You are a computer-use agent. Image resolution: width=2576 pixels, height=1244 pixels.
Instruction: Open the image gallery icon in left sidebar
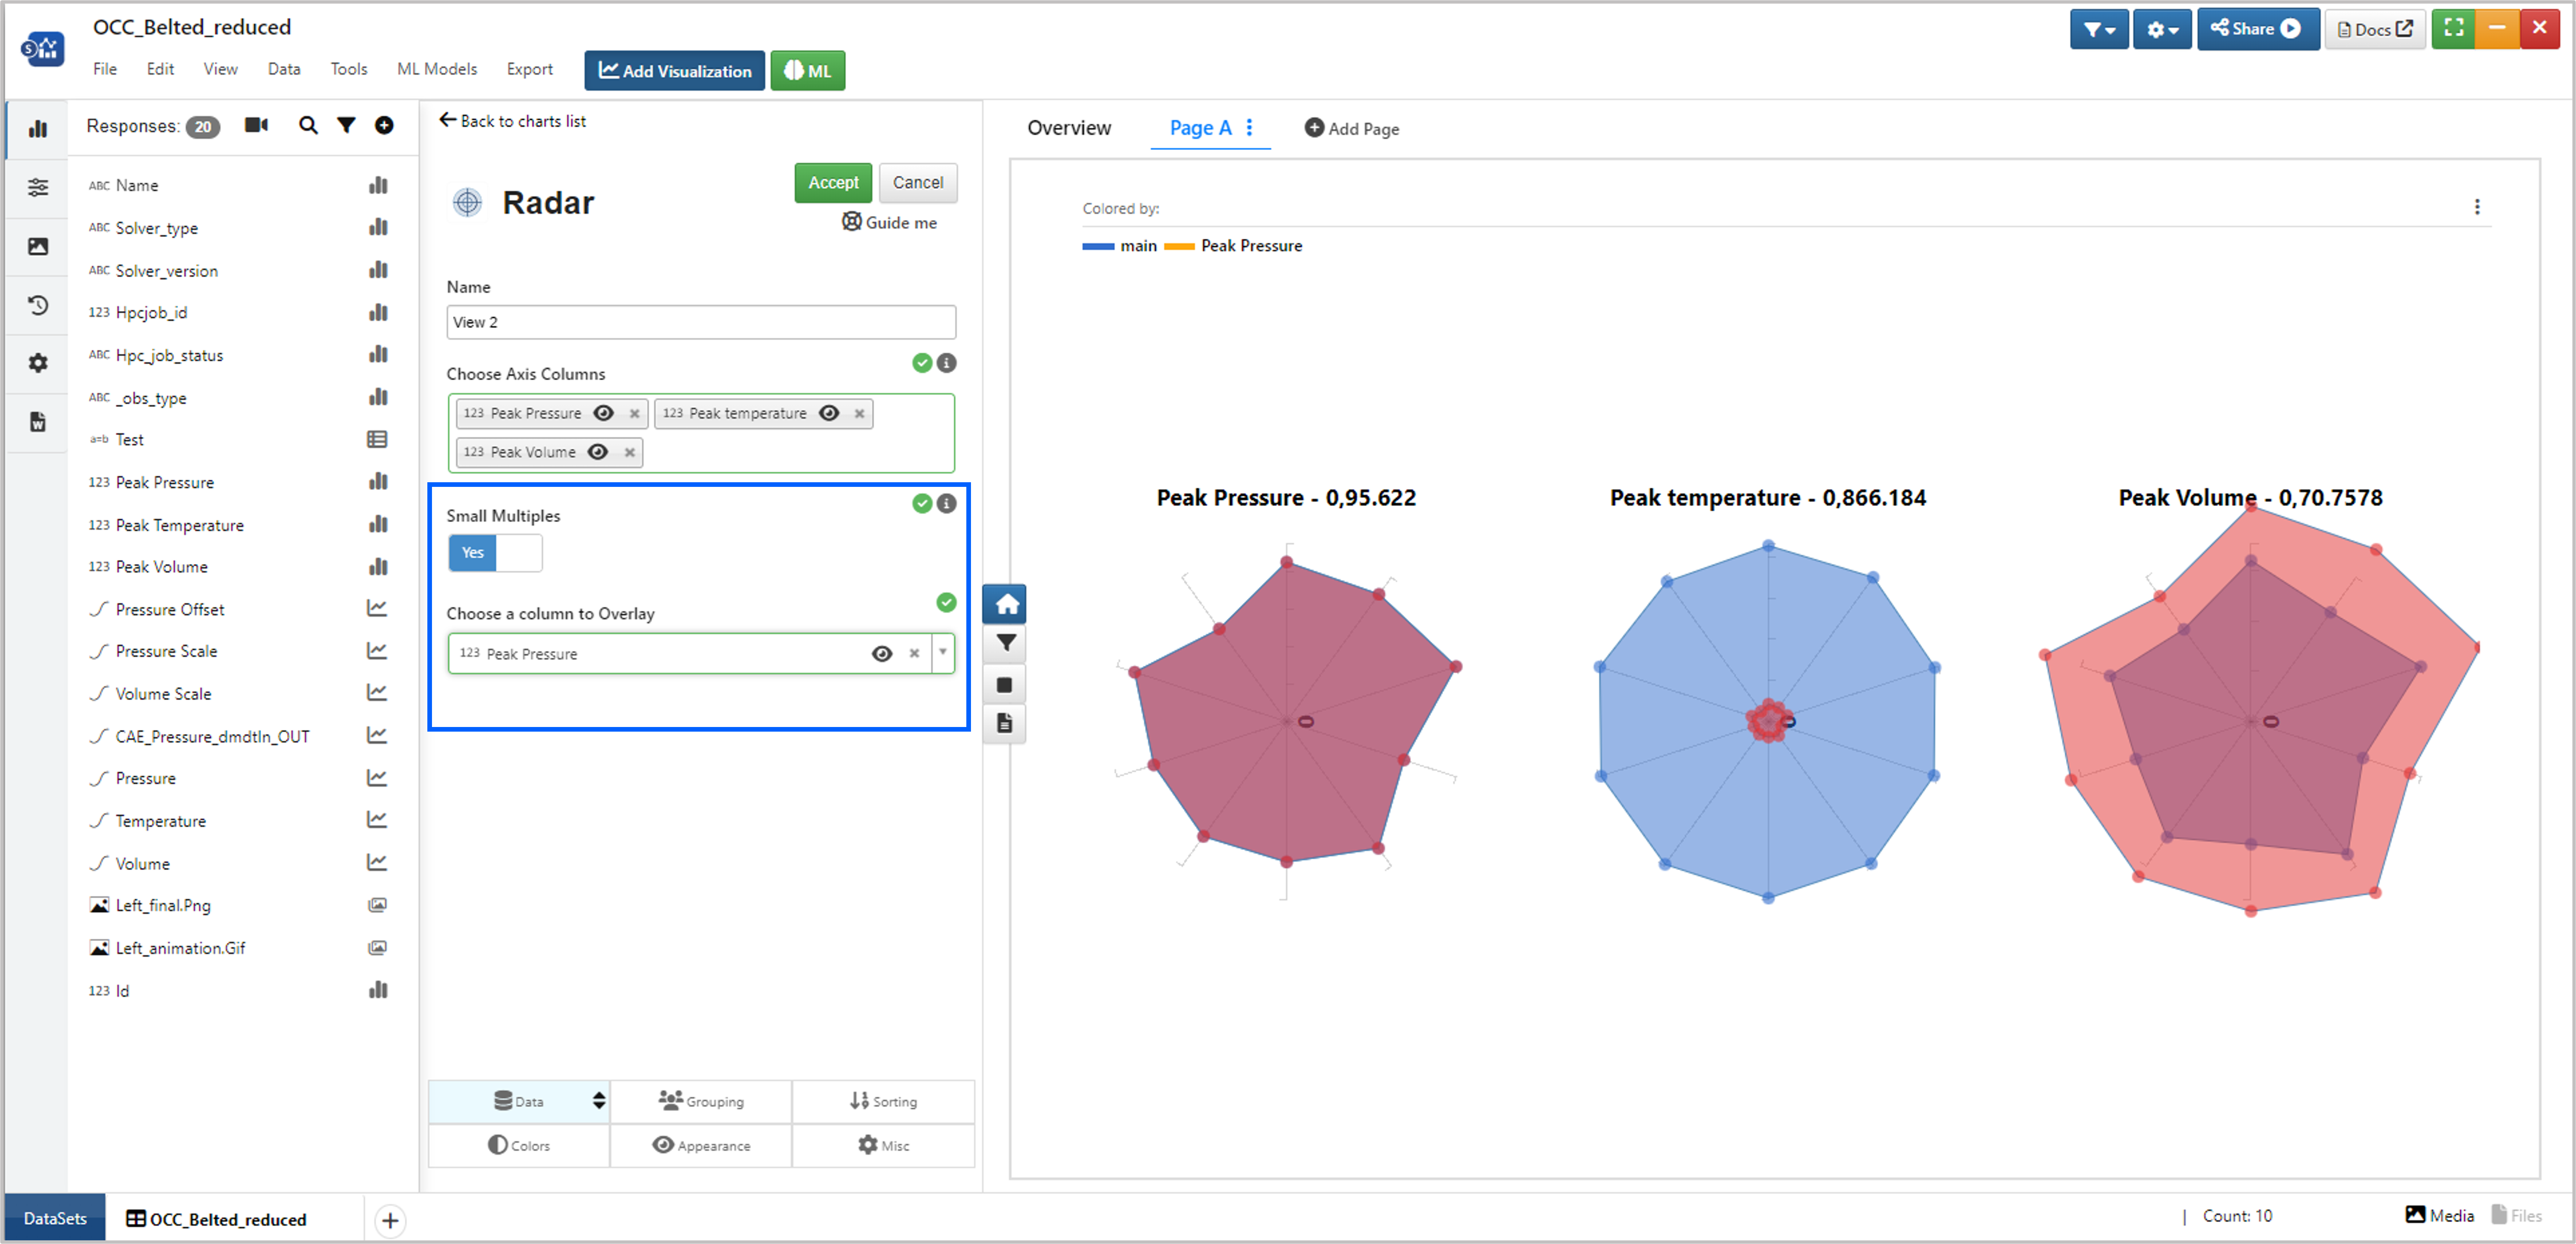tap(38, 246)
